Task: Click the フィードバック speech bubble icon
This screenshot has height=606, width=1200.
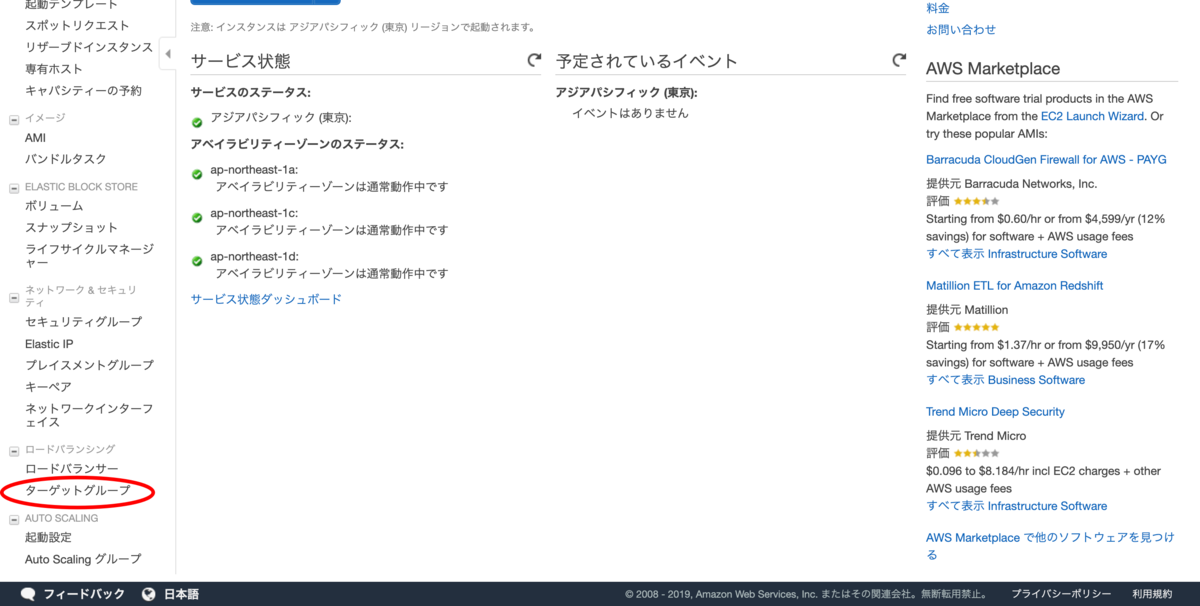Action: [x=29, y=594]
